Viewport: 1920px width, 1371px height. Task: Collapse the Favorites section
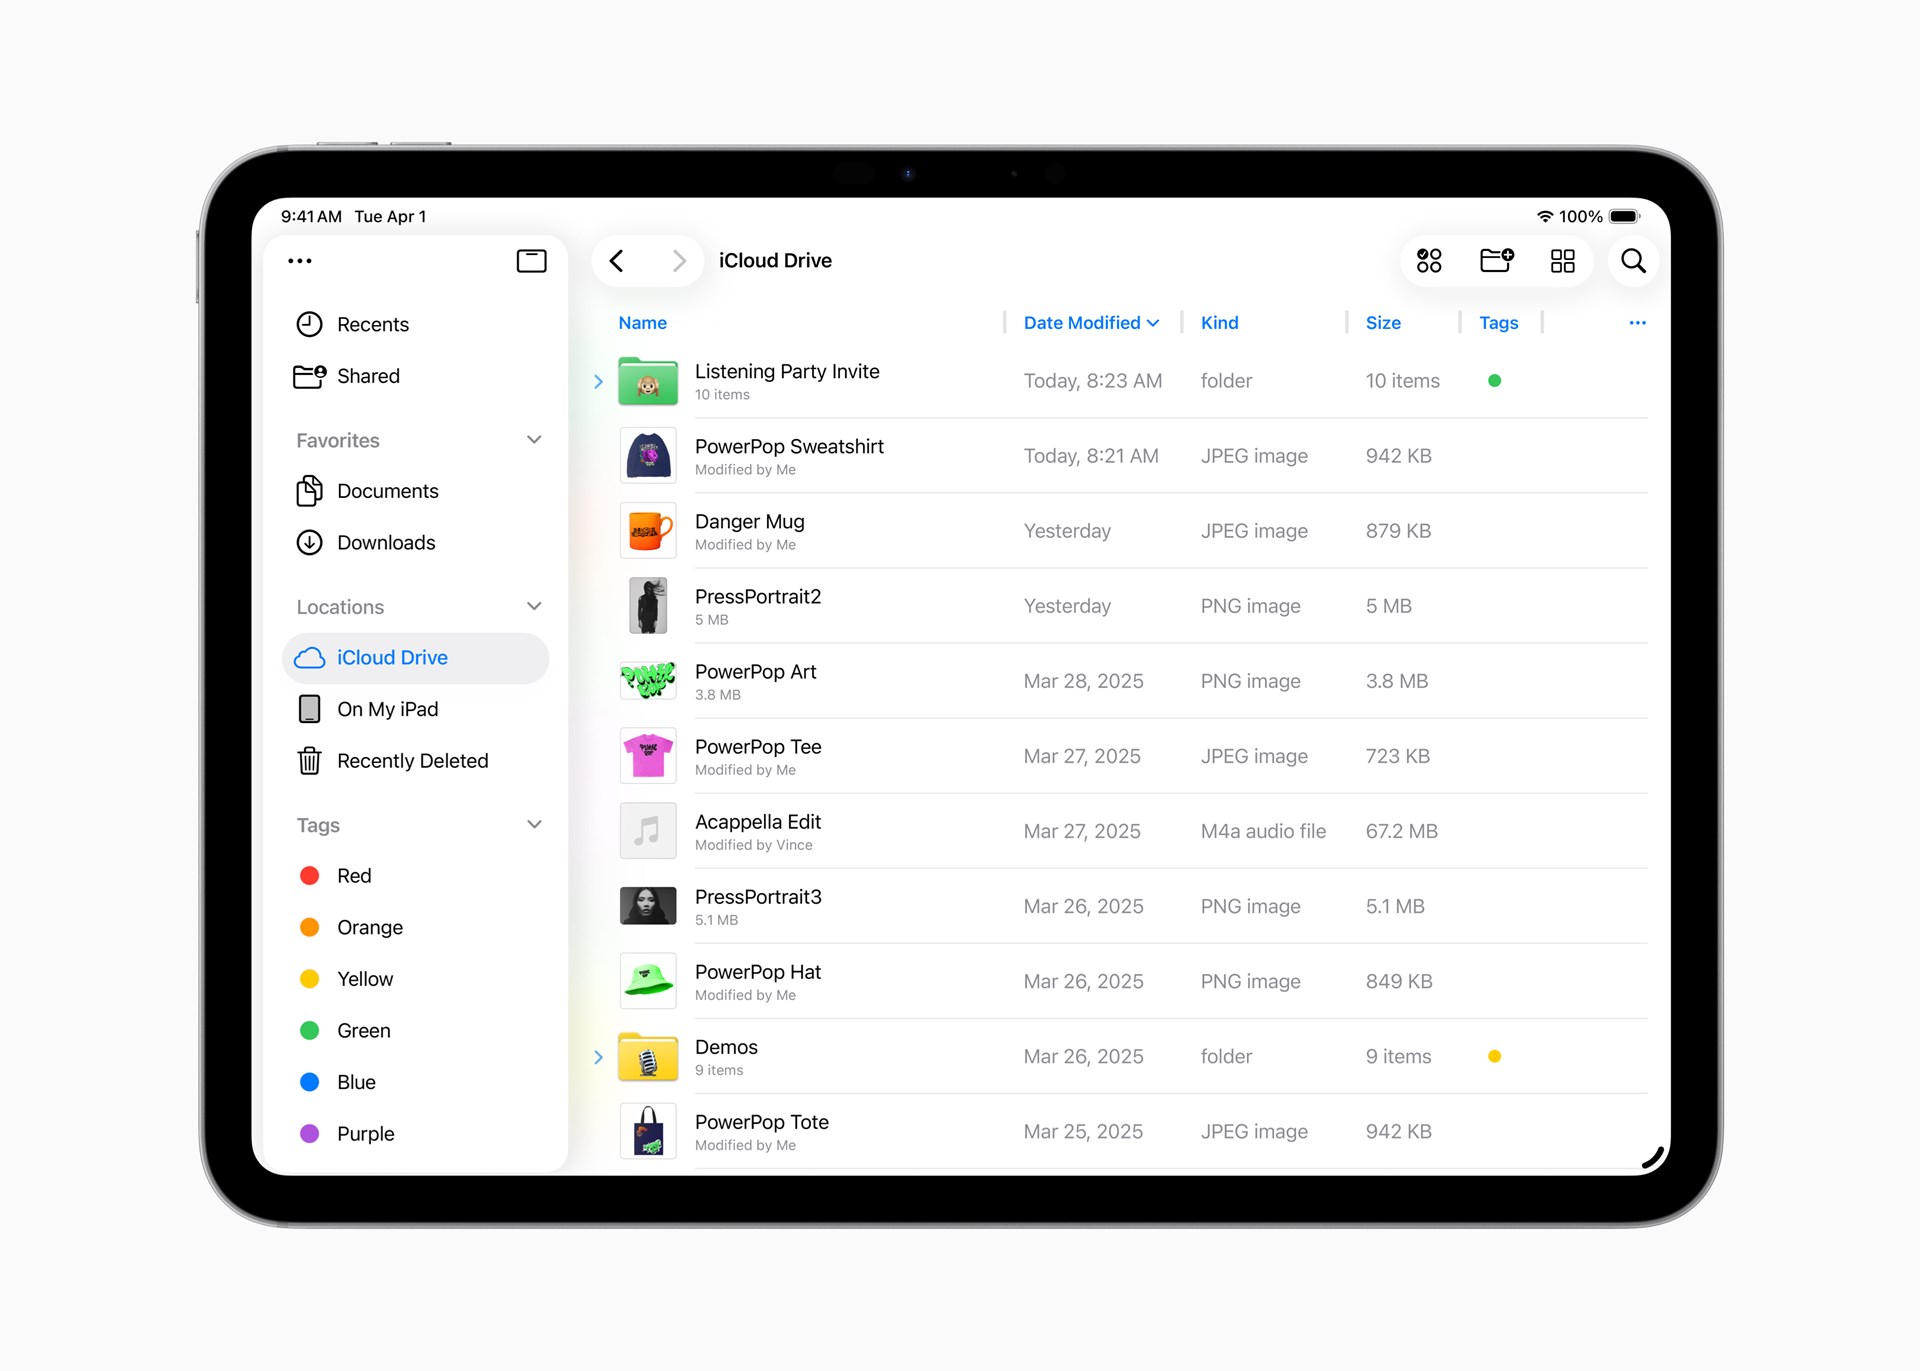[534, 440]
